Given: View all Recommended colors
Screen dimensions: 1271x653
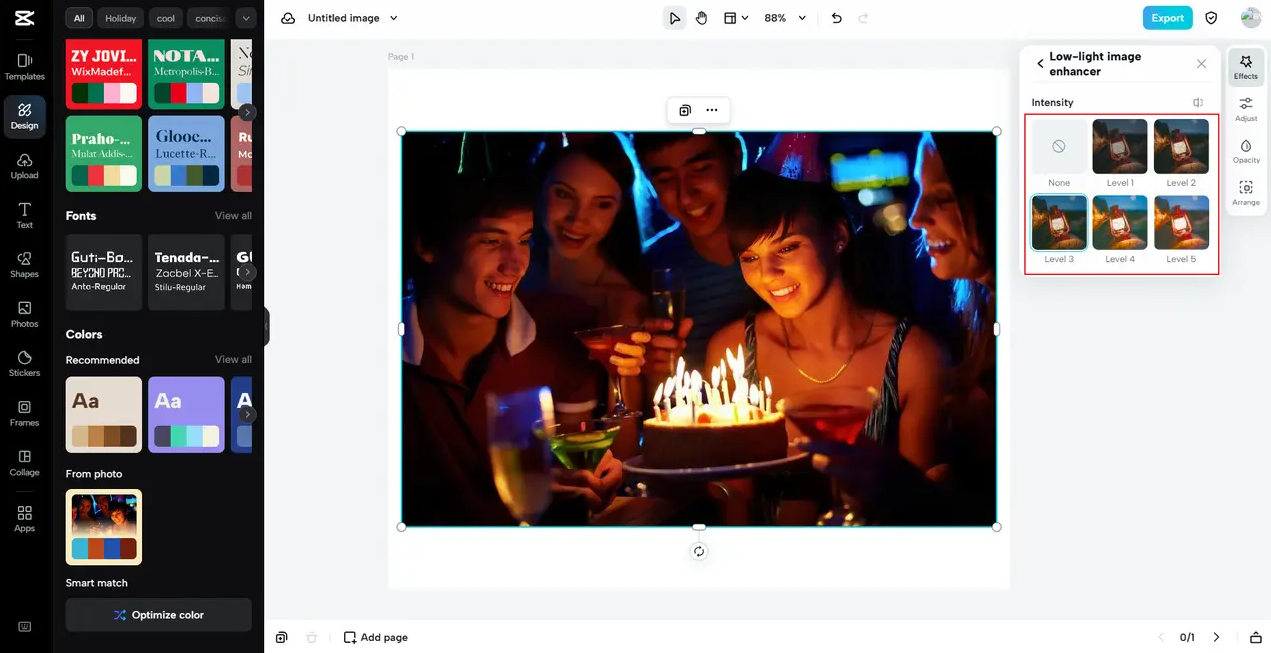Looking at the screenshot, I should (233, 359).
